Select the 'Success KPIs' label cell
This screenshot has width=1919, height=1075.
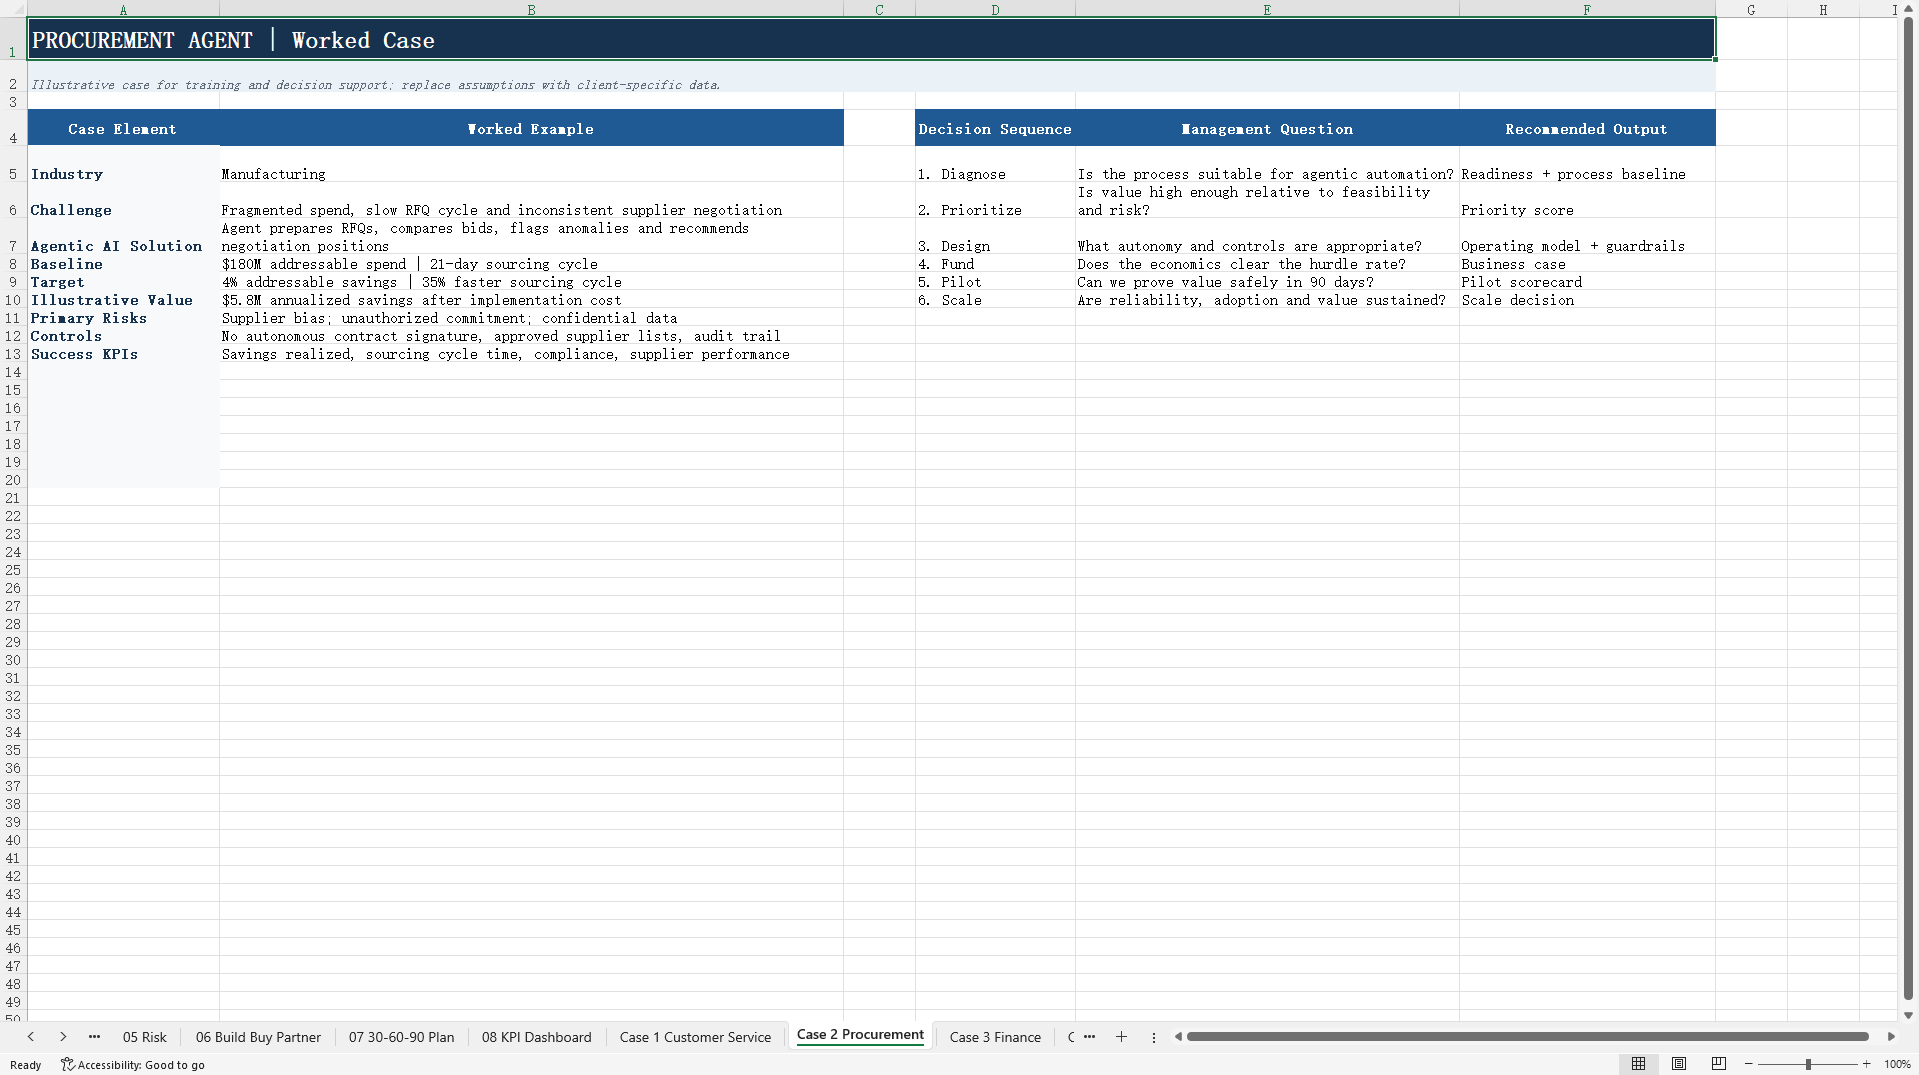click(123, 354)
